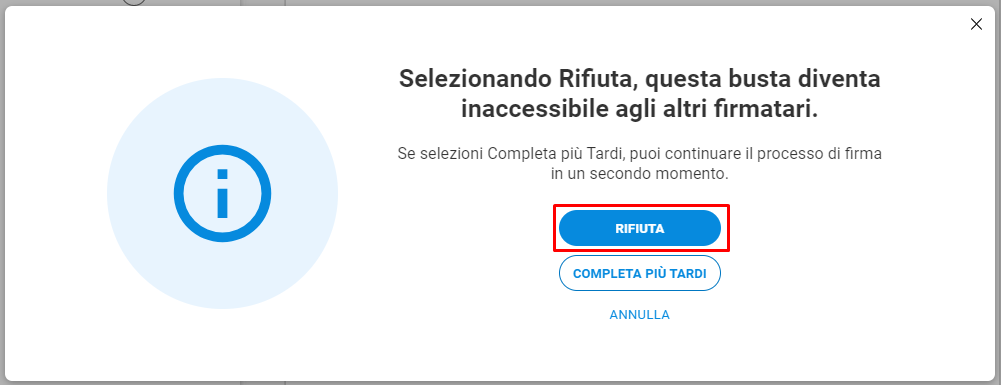The height and width of the screenshot is (385, 1001).
Task: Click the blue info circle icon
Action: [222, 193]
